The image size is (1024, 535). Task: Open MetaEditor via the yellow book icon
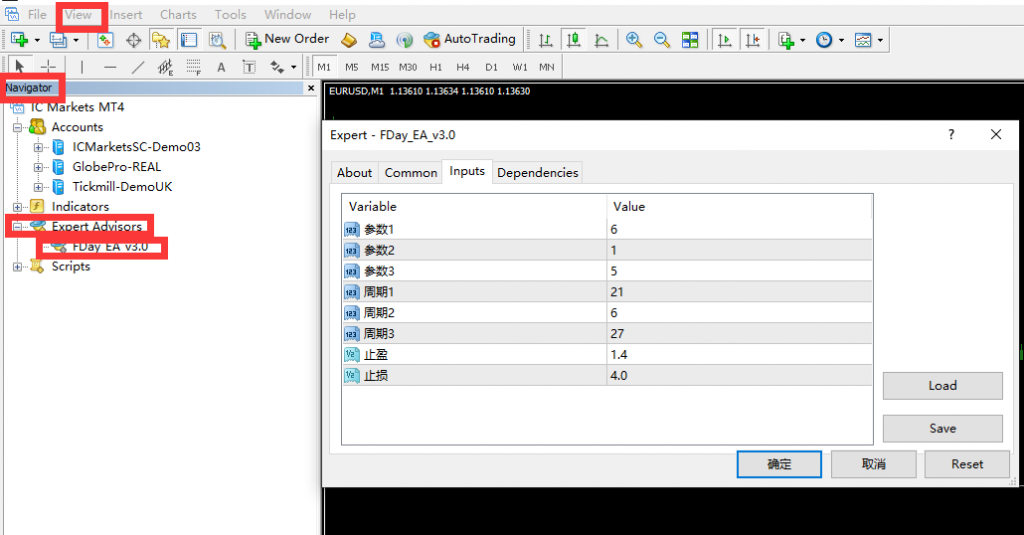(349, 40)
